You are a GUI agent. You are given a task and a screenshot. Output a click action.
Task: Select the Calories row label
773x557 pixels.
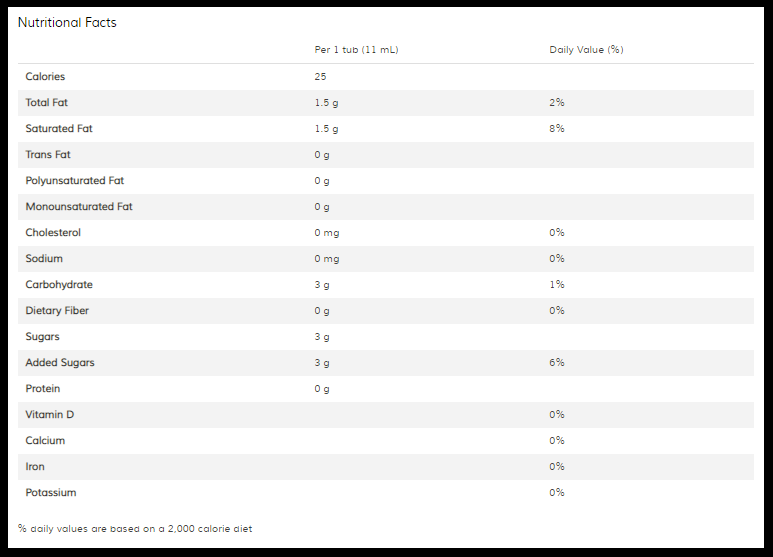point(45,76)
